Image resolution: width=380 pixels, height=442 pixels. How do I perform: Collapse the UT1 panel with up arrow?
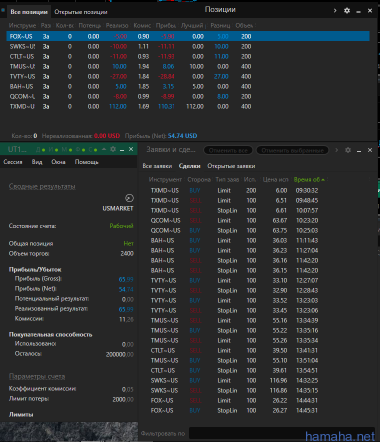(104, 149)
